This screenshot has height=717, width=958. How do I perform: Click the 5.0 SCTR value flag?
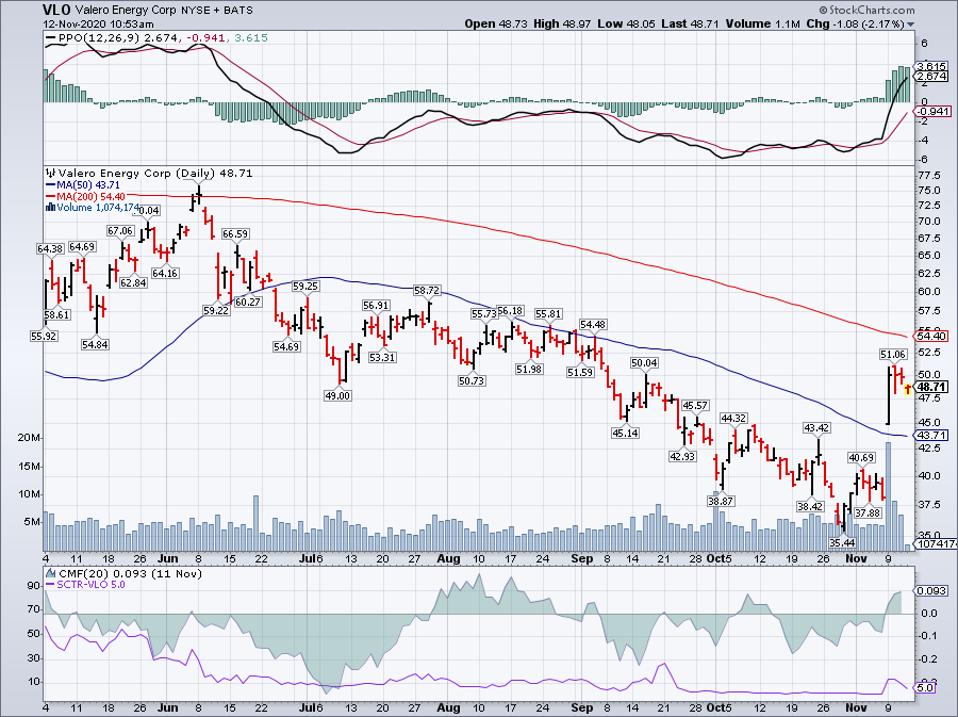click(x=925, y=688)
